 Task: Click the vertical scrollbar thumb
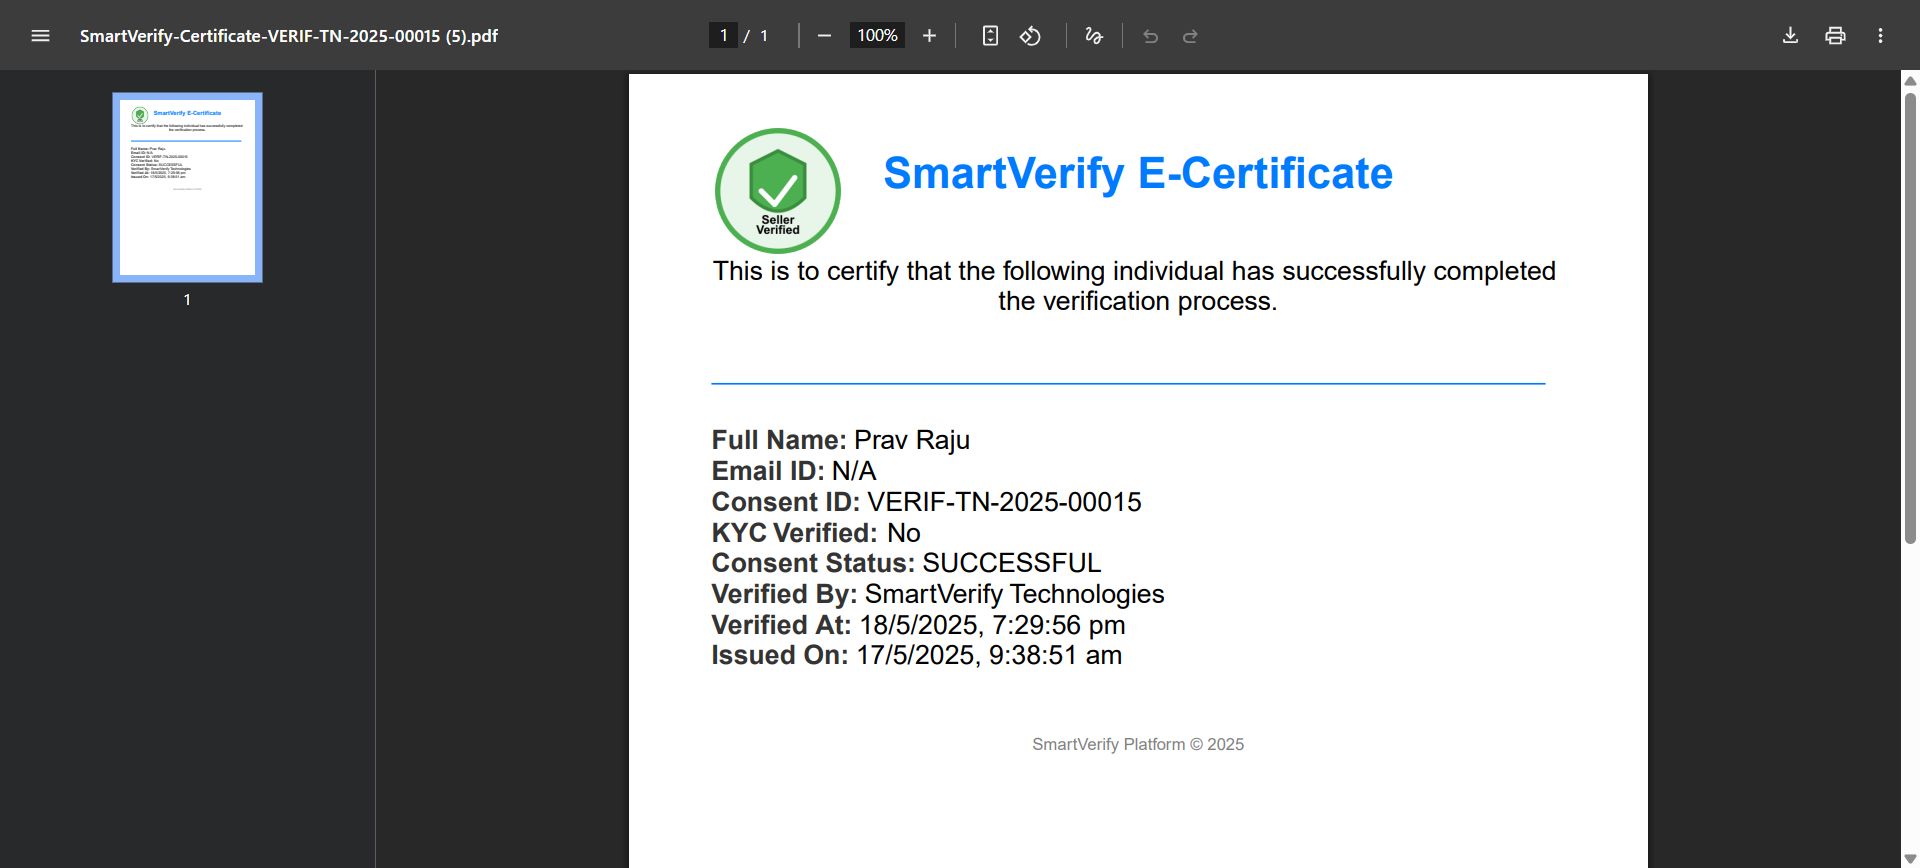coord(1910,318)
